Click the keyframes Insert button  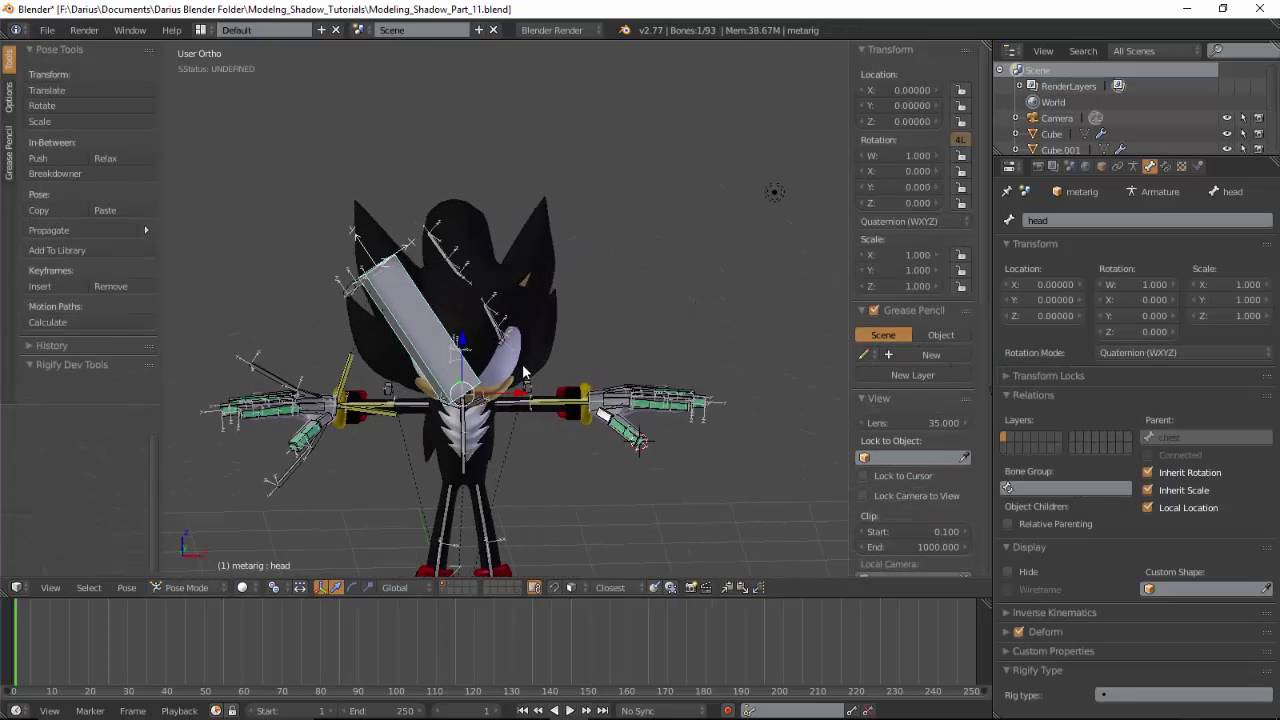56,286
